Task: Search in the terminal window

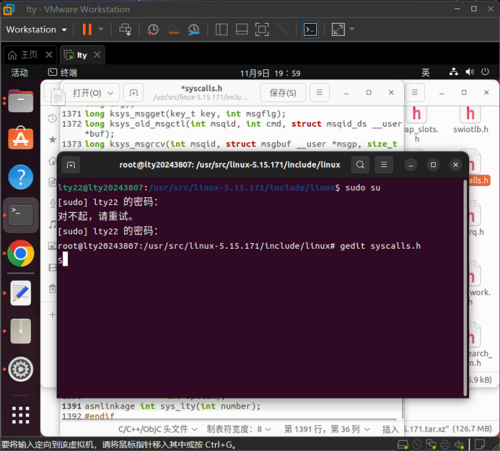Action: (360, 165)
